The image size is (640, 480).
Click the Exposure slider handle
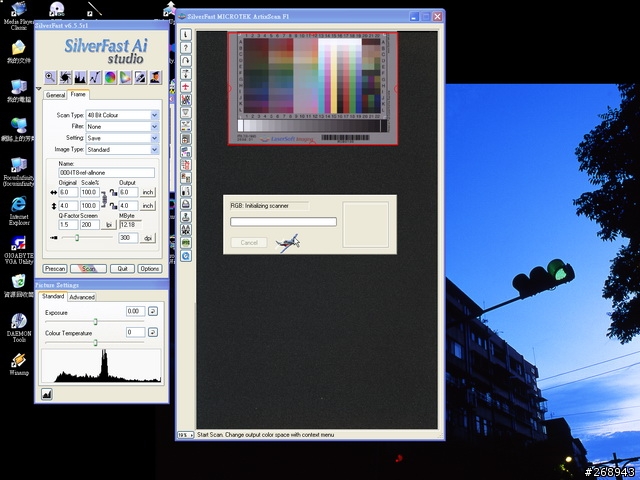[x=96, y=322]
